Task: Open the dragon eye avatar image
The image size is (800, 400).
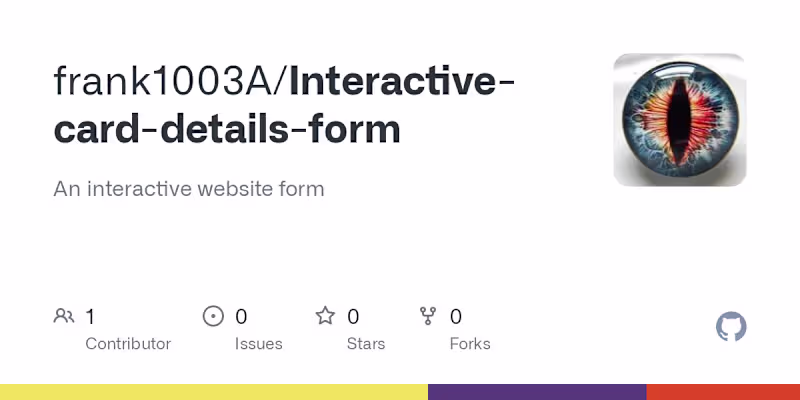Action: [x=680, y=120]
